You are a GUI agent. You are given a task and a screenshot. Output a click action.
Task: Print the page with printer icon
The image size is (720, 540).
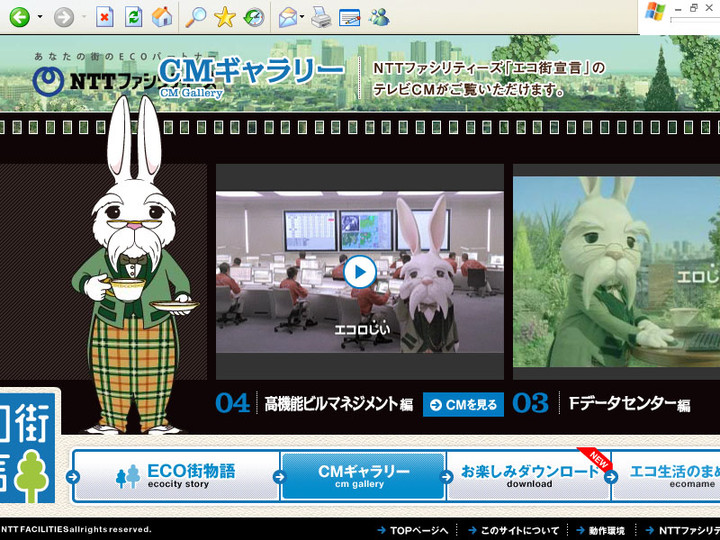tap(321, 17)
